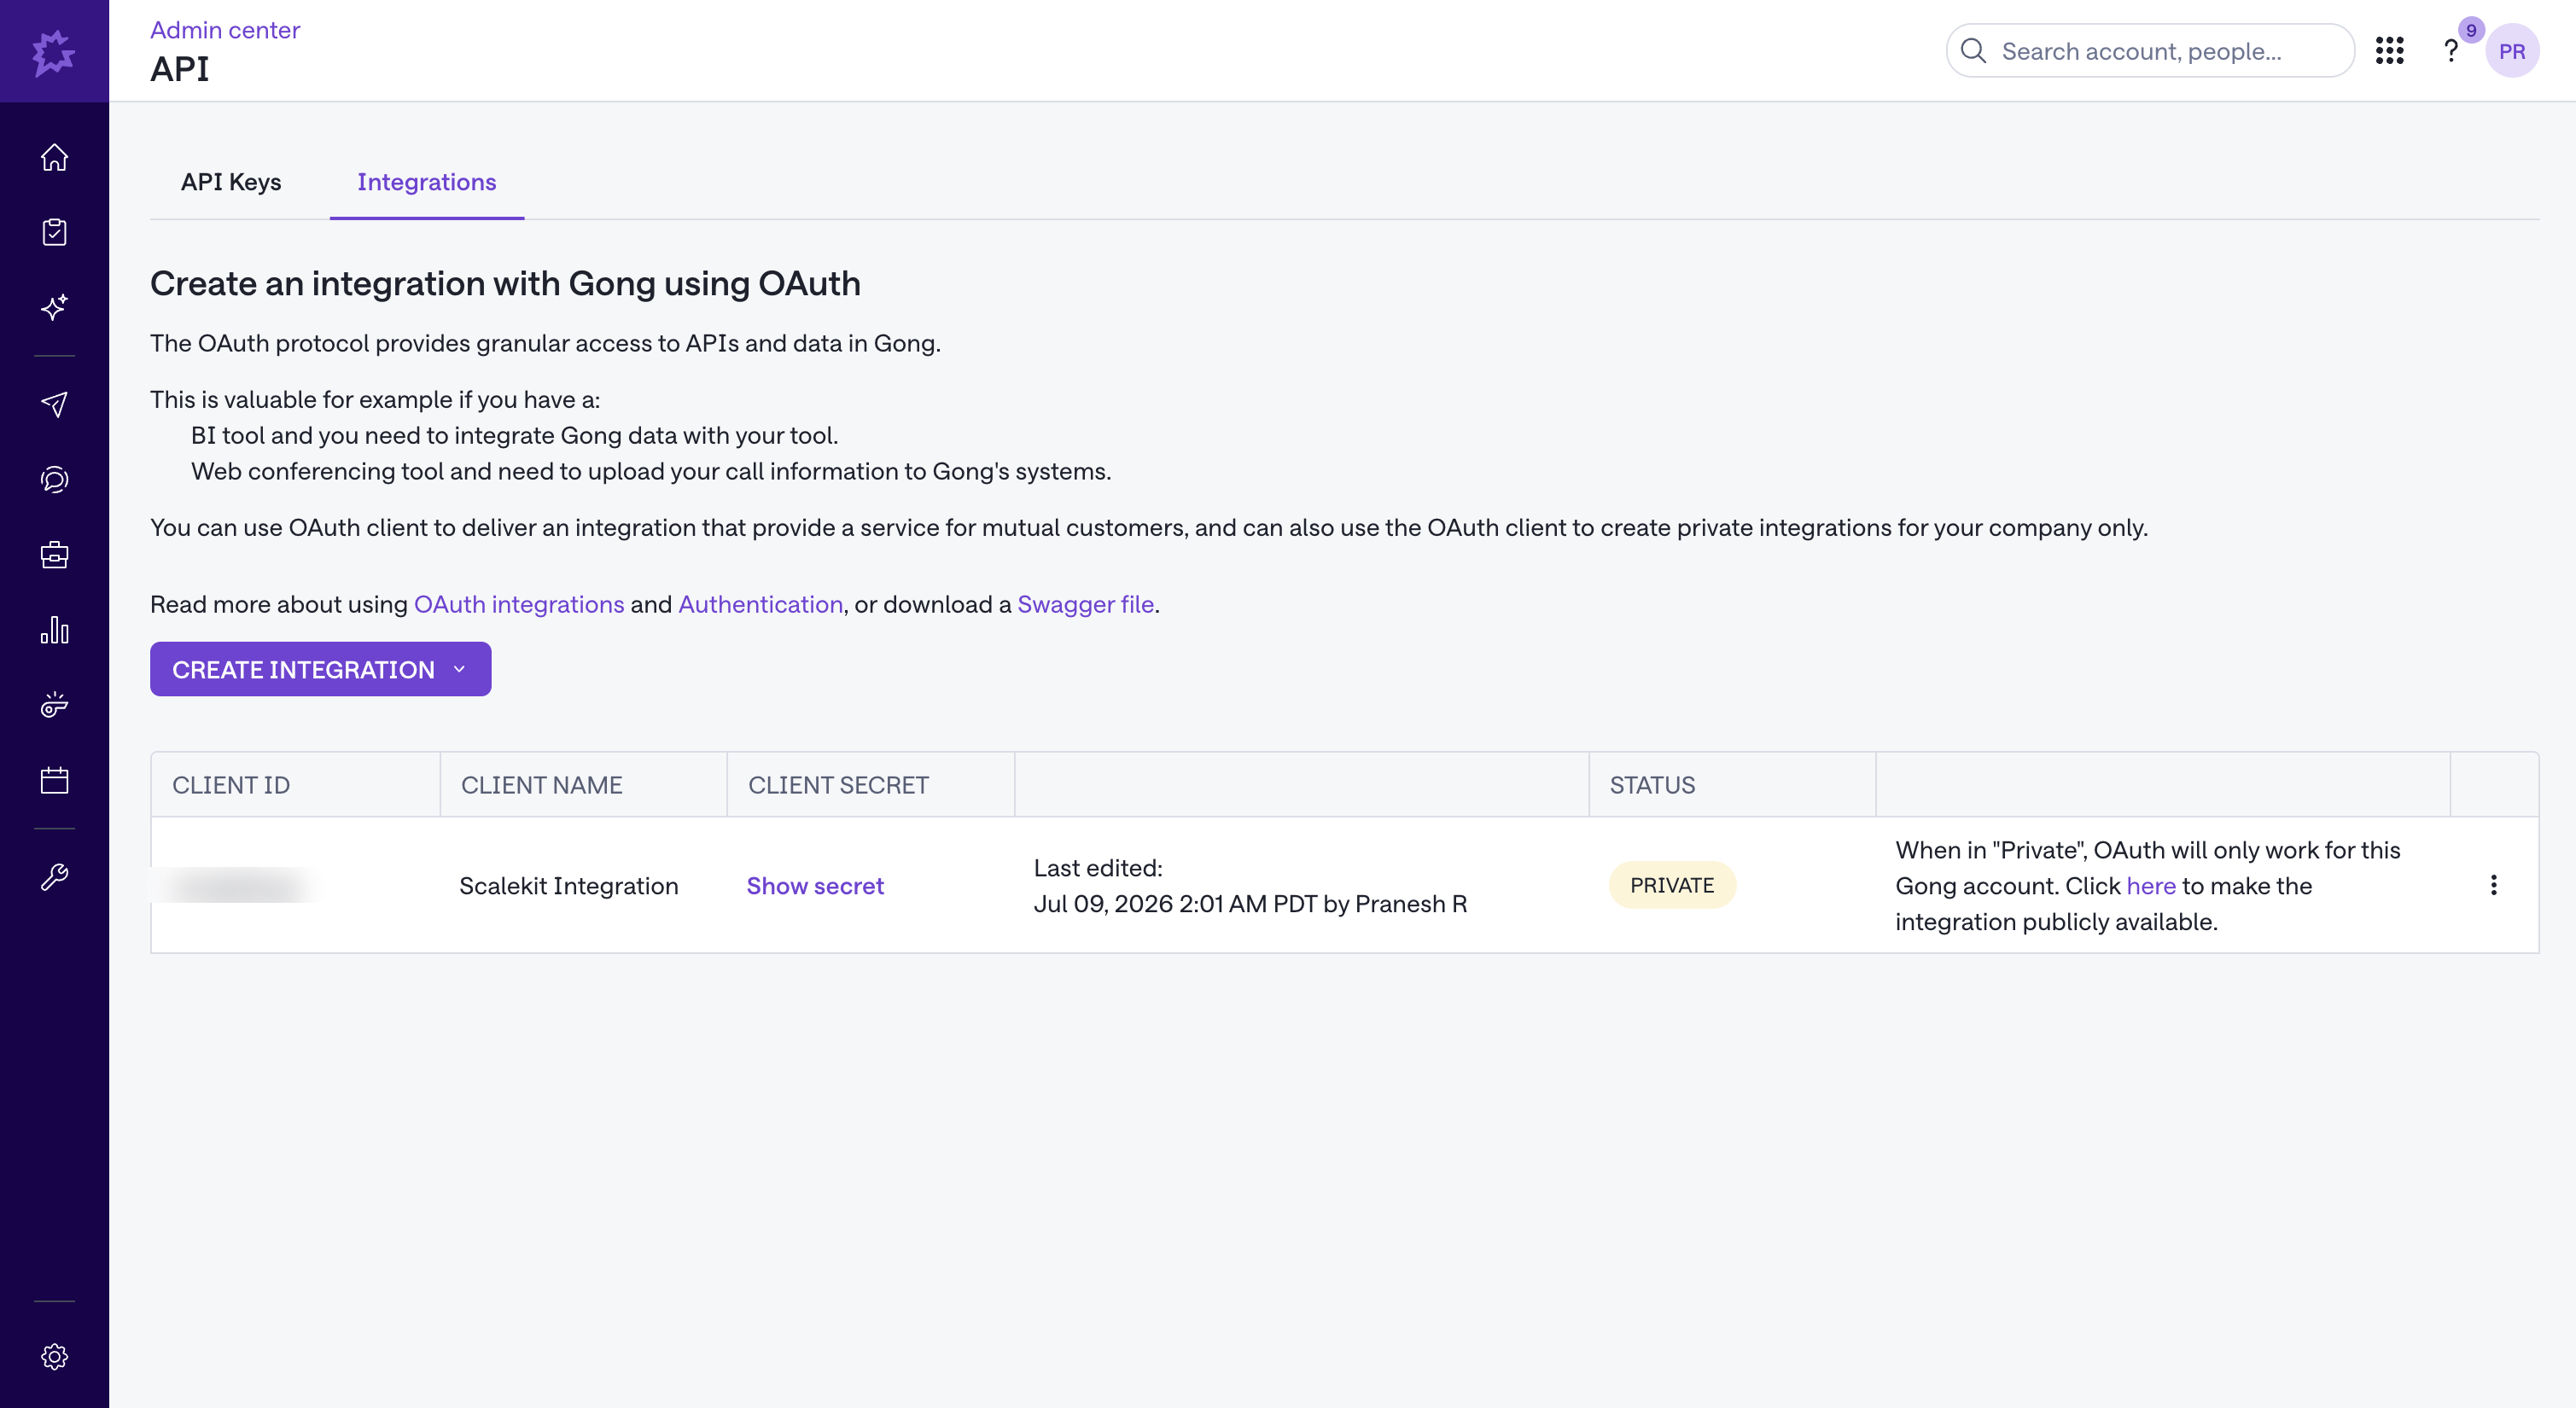Open the settings gear icon
The height and width of the screenshot is (1408, 2576).
point(54,1356)
